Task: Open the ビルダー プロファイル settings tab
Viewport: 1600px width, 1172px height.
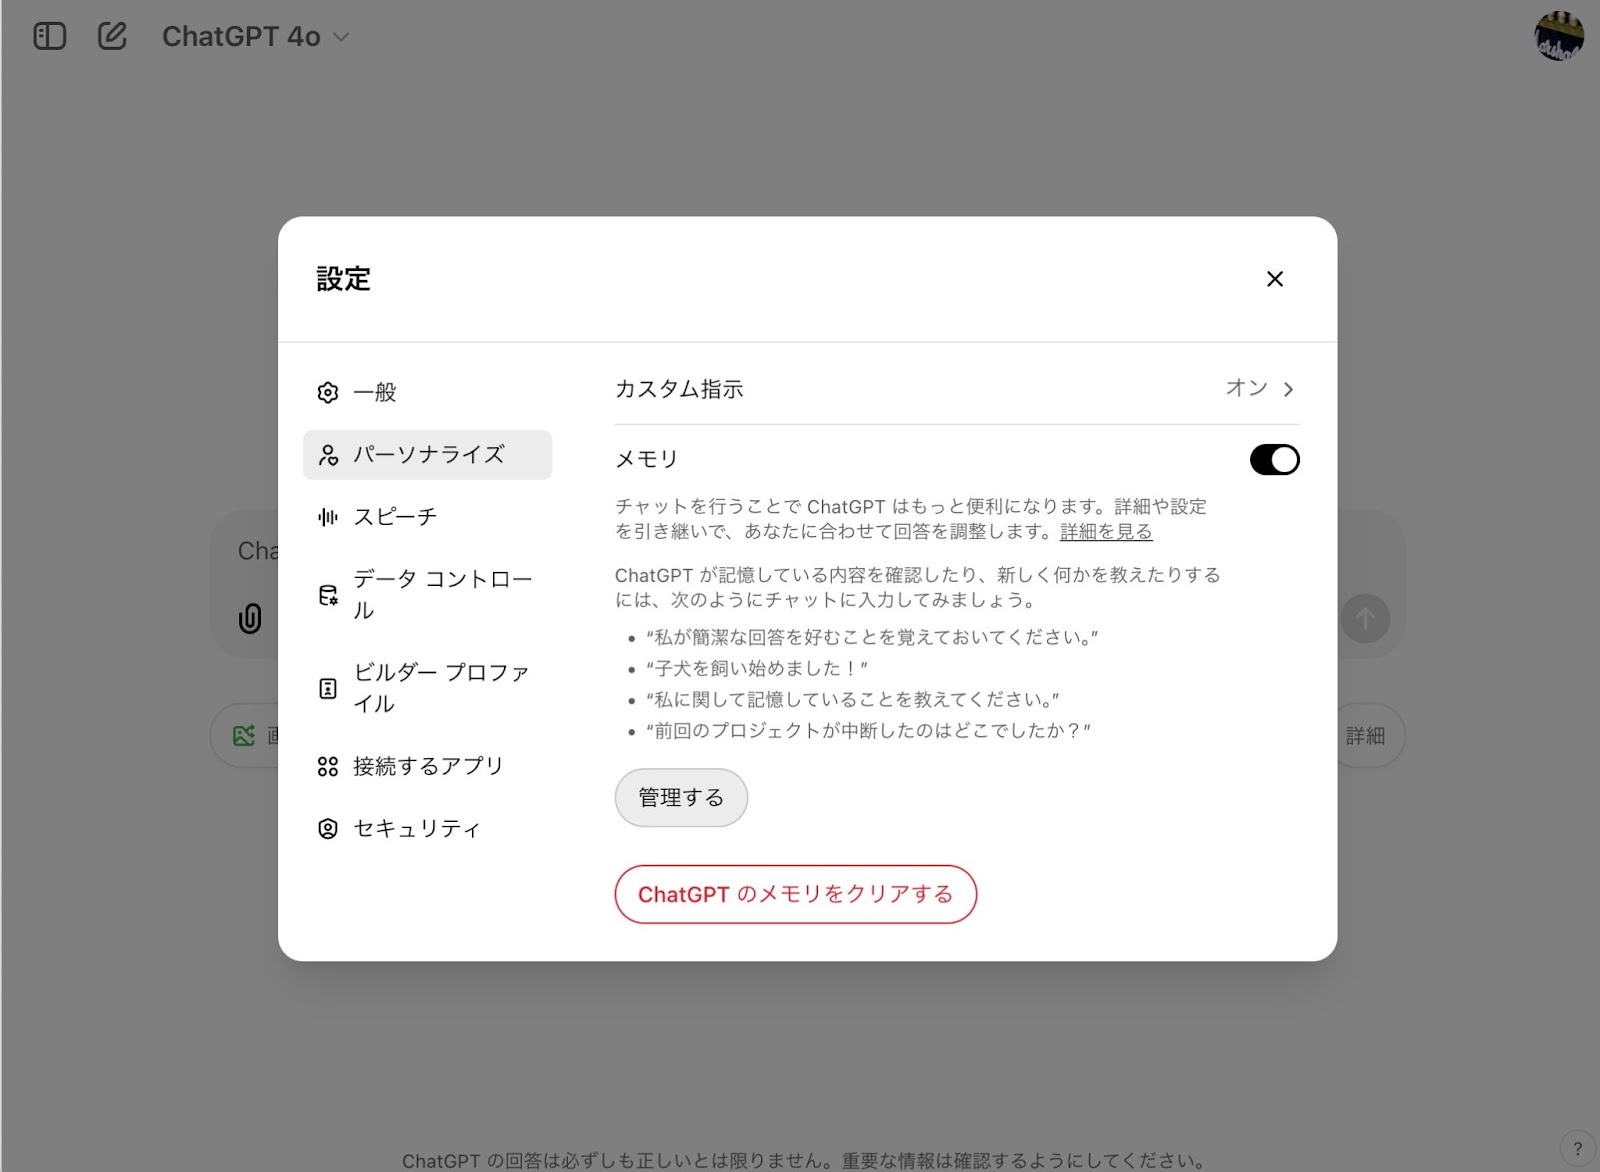Action: click(x=427, y=688)
